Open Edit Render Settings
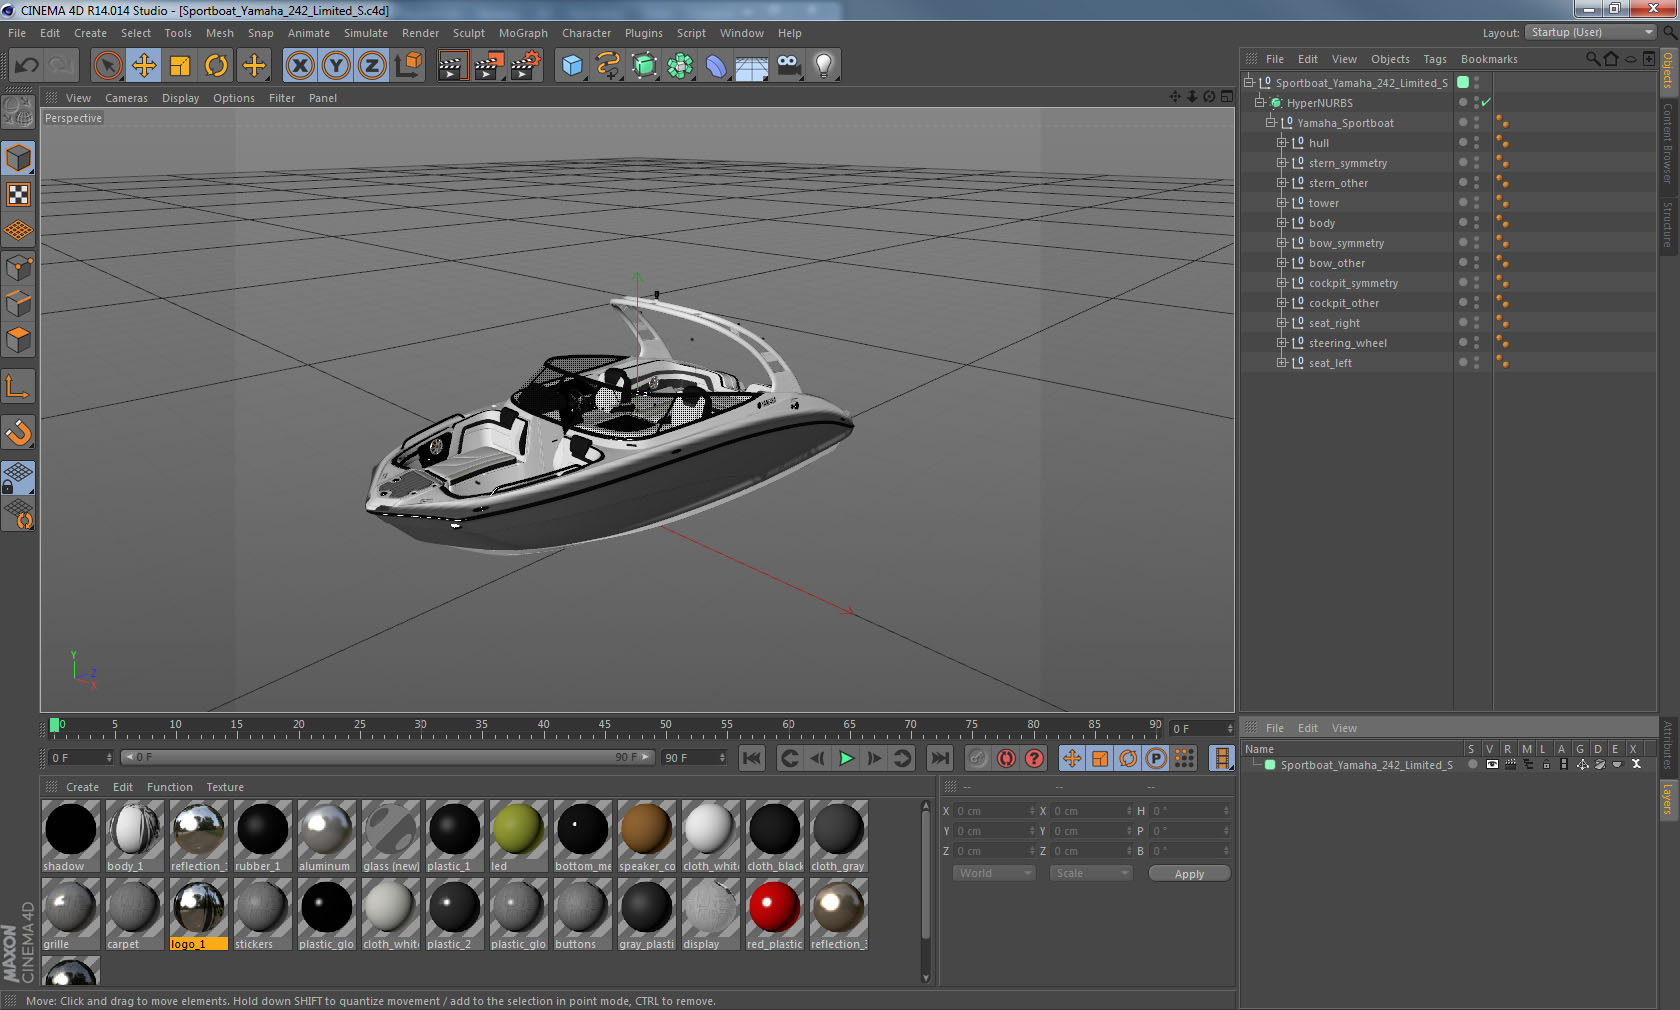 [x=526, y=66]
